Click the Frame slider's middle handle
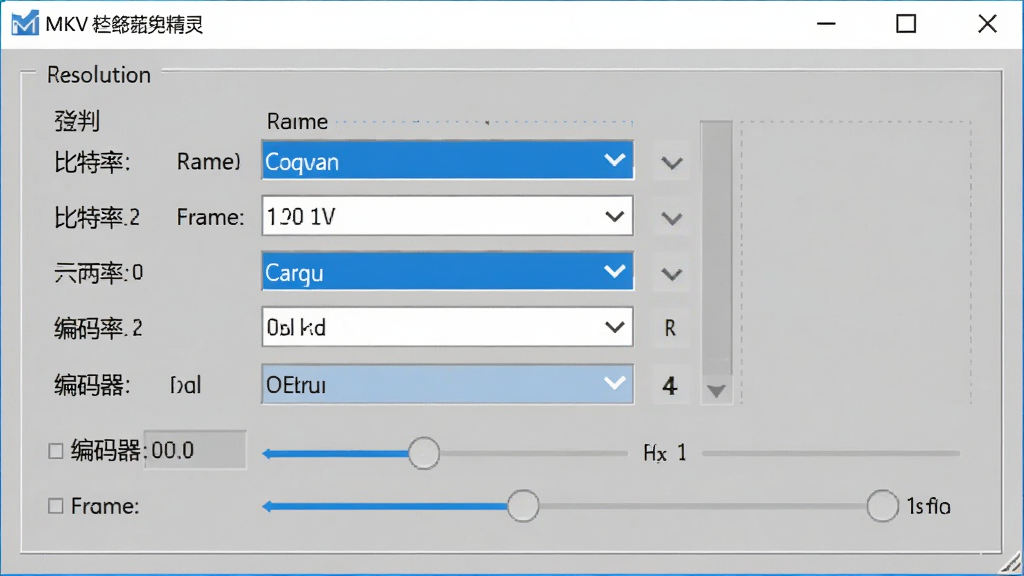The height and width of the screenshot is (576, 1024). click(x=523, y=506)
